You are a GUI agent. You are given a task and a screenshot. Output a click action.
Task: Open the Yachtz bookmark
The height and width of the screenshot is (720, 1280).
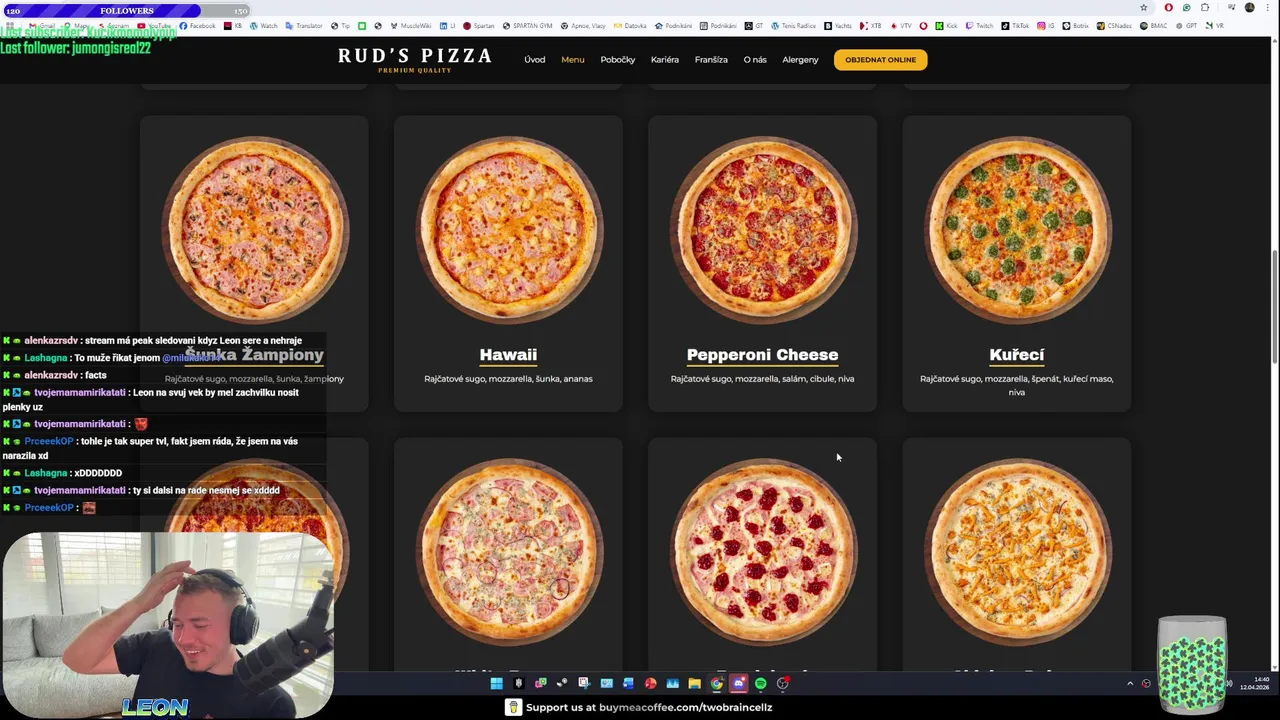[838, 26]
